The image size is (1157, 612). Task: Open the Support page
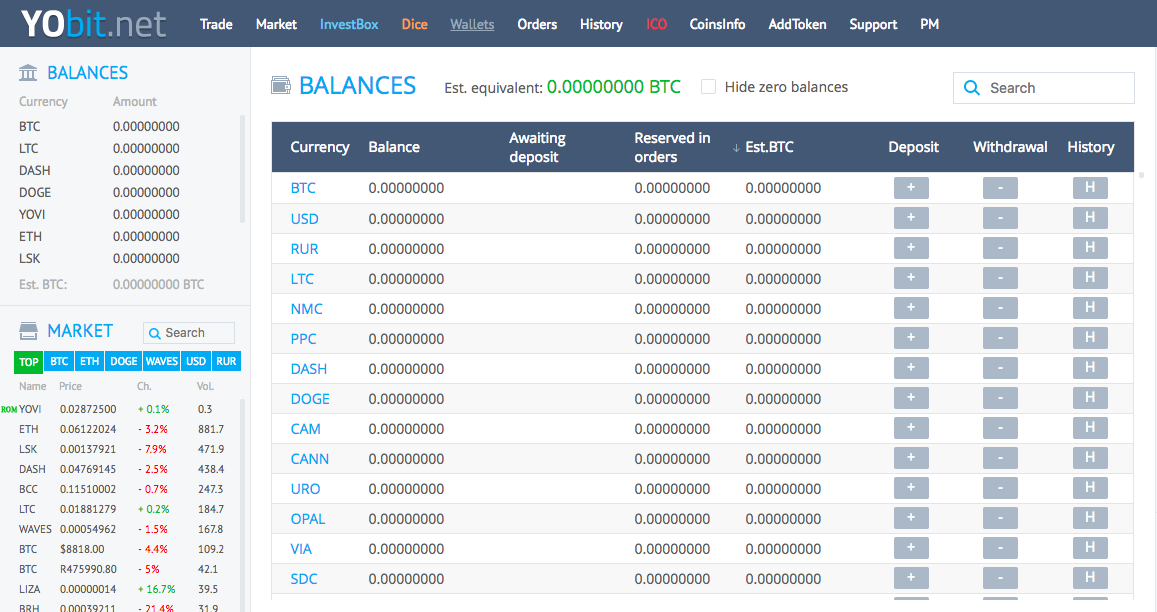pos(873,24)
